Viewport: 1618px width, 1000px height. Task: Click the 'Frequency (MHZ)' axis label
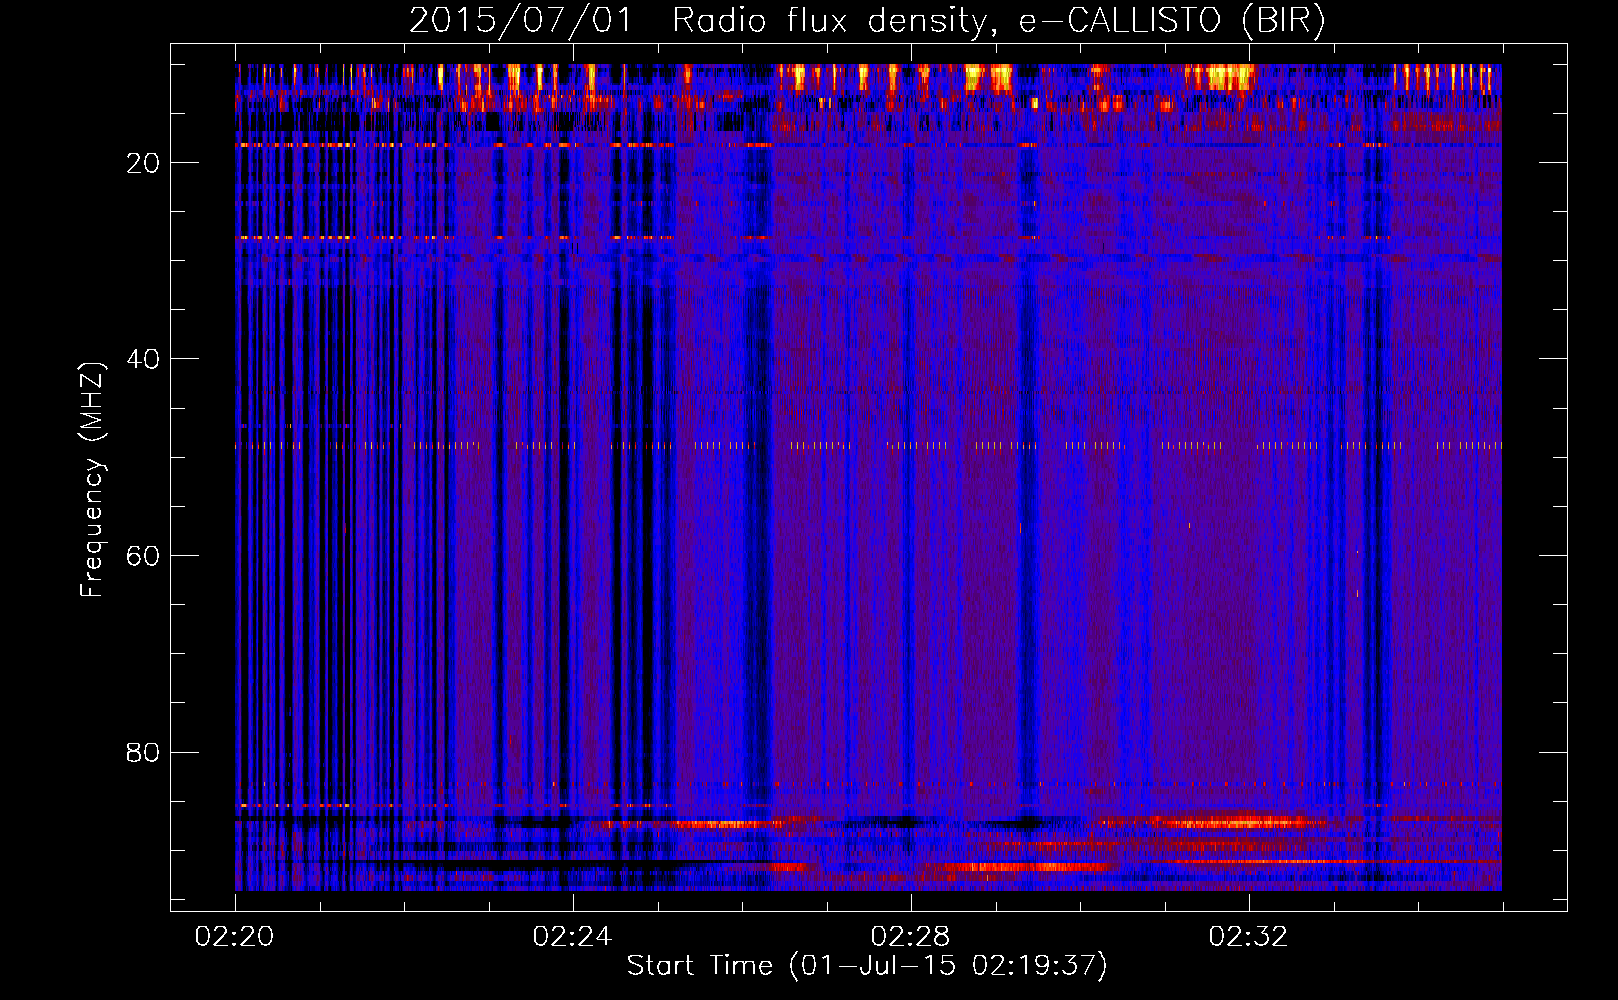point(92,480)
